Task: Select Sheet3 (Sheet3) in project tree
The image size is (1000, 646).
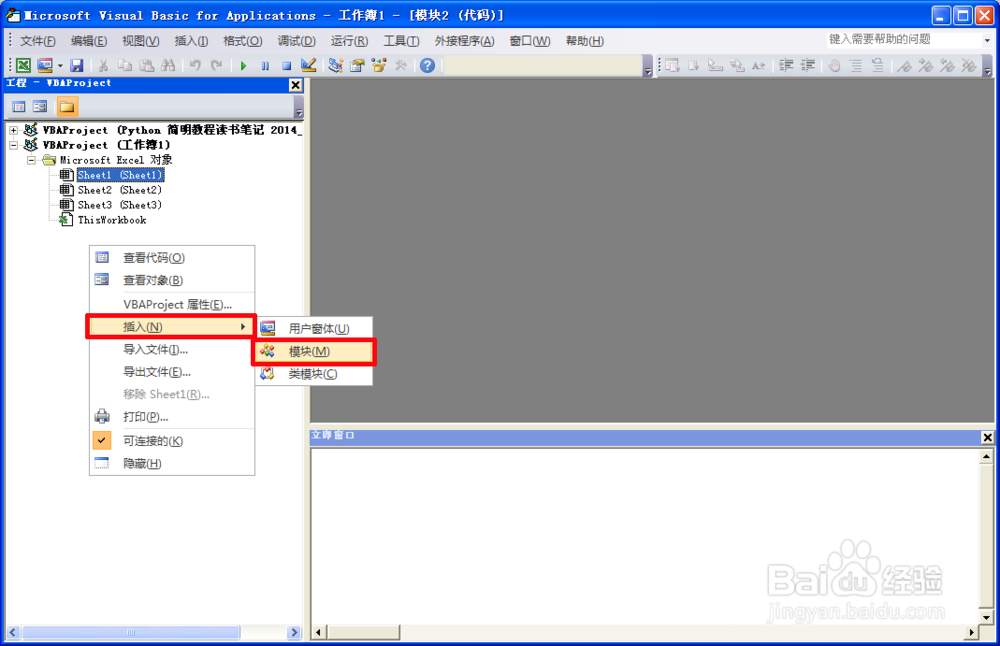Action: coord(119,205)
